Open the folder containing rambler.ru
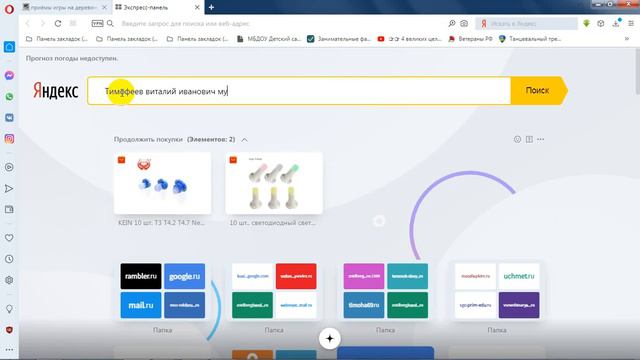Screen dimensions: 640x360 click(162, 291)
